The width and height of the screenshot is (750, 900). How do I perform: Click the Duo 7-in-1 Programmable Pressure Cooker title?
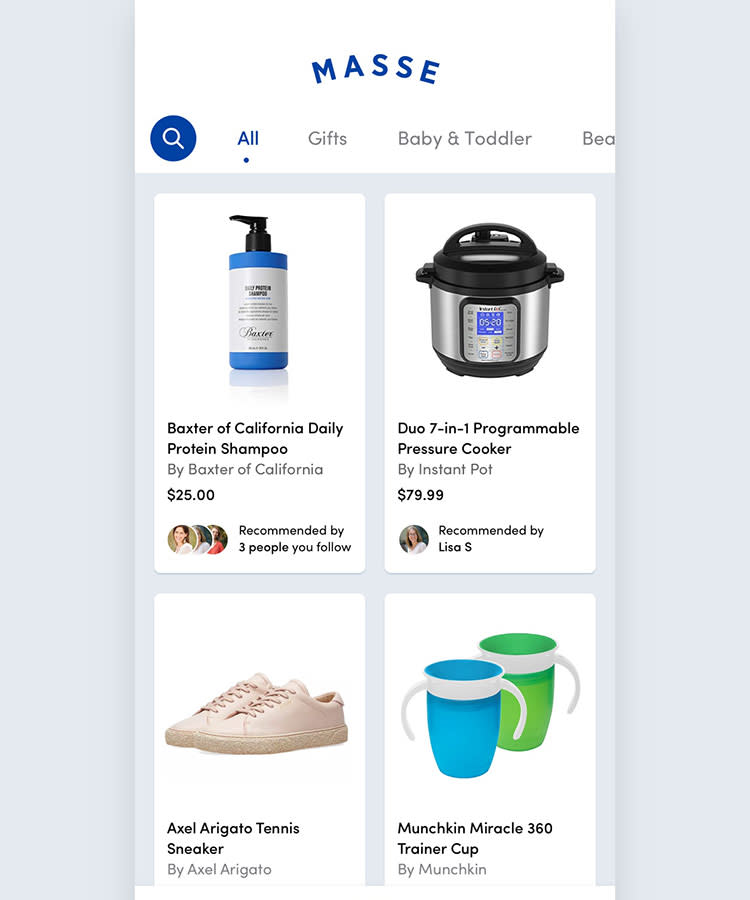click(x=488, y=439)
